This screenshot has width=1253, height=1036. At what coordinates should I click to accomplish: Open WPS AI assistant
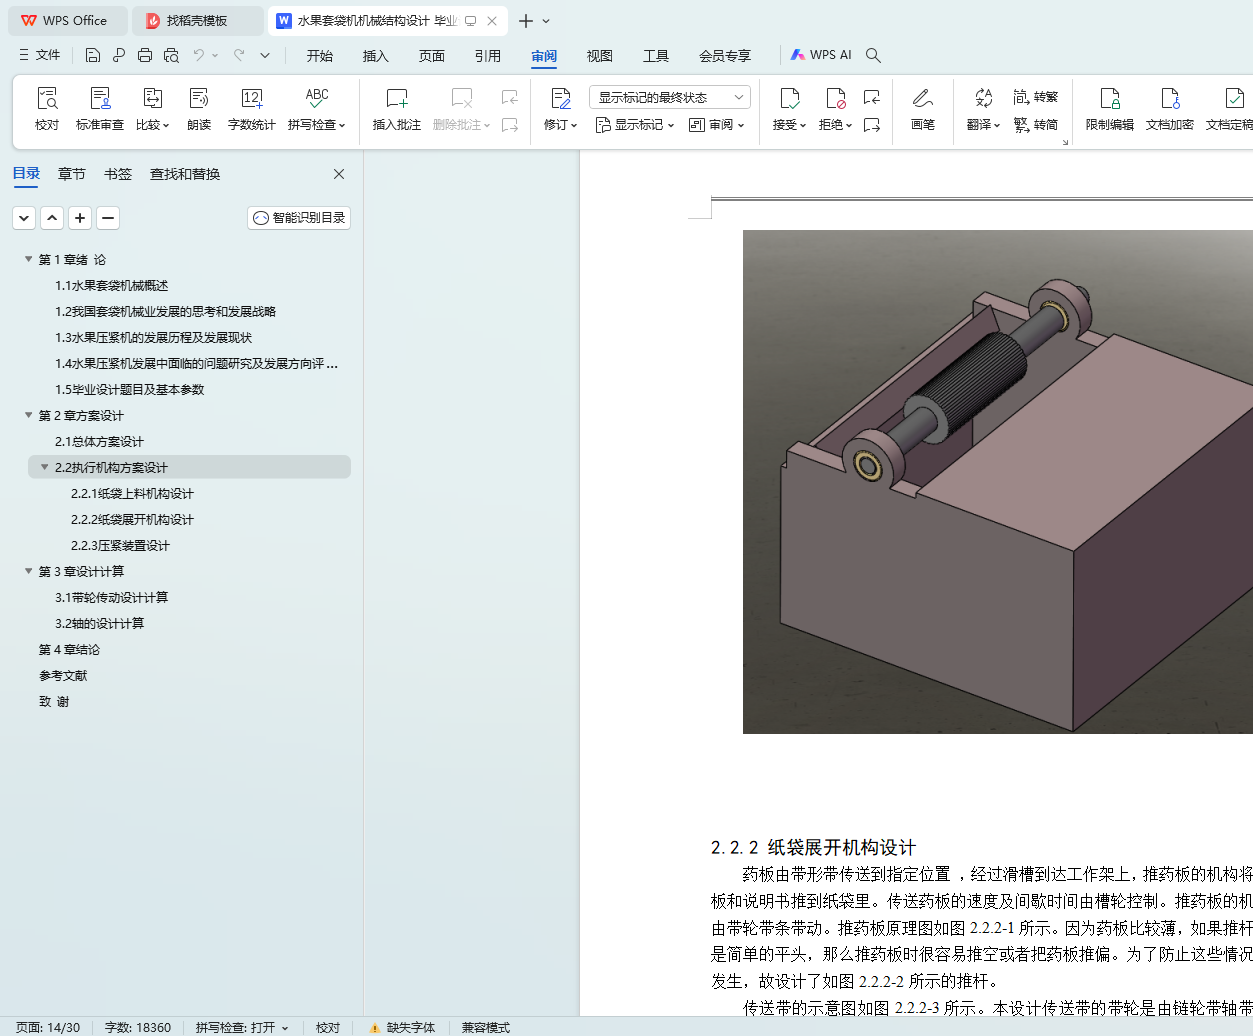coord(821,55)
